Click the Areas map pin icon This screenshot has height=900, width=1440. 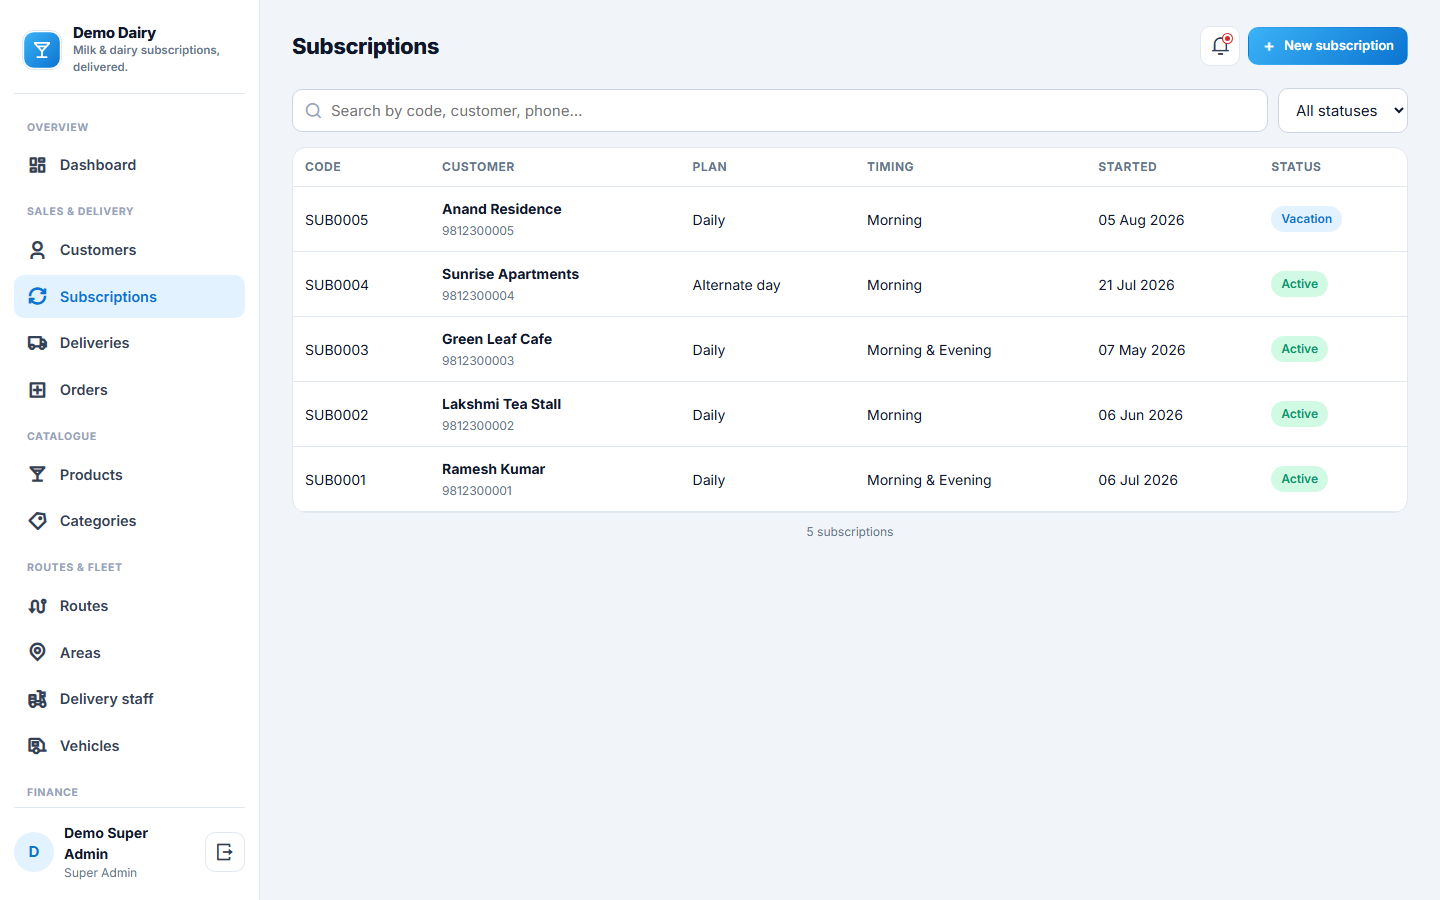point(38,652)
